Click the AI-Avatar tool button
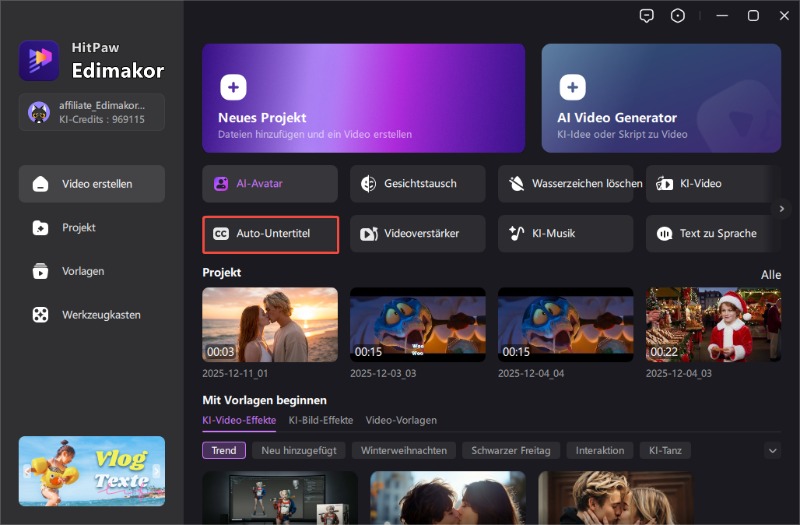800x525 pixels. click(x=270, y=184)
